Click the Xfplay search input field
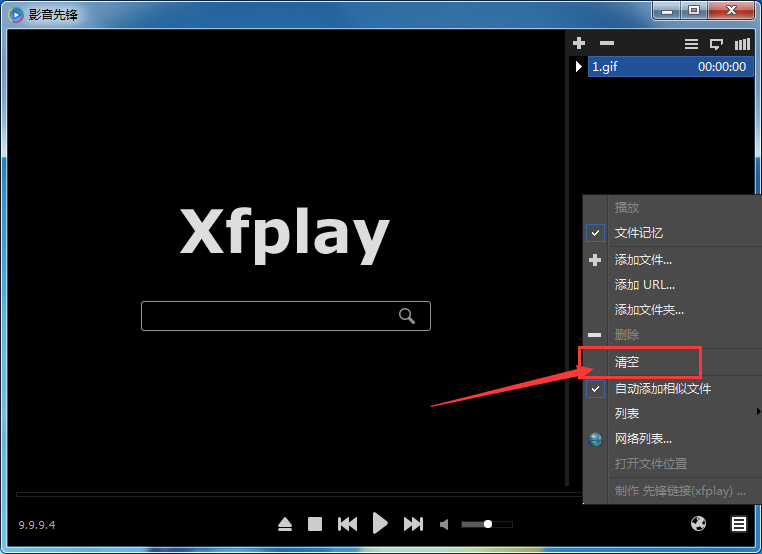 270,316
